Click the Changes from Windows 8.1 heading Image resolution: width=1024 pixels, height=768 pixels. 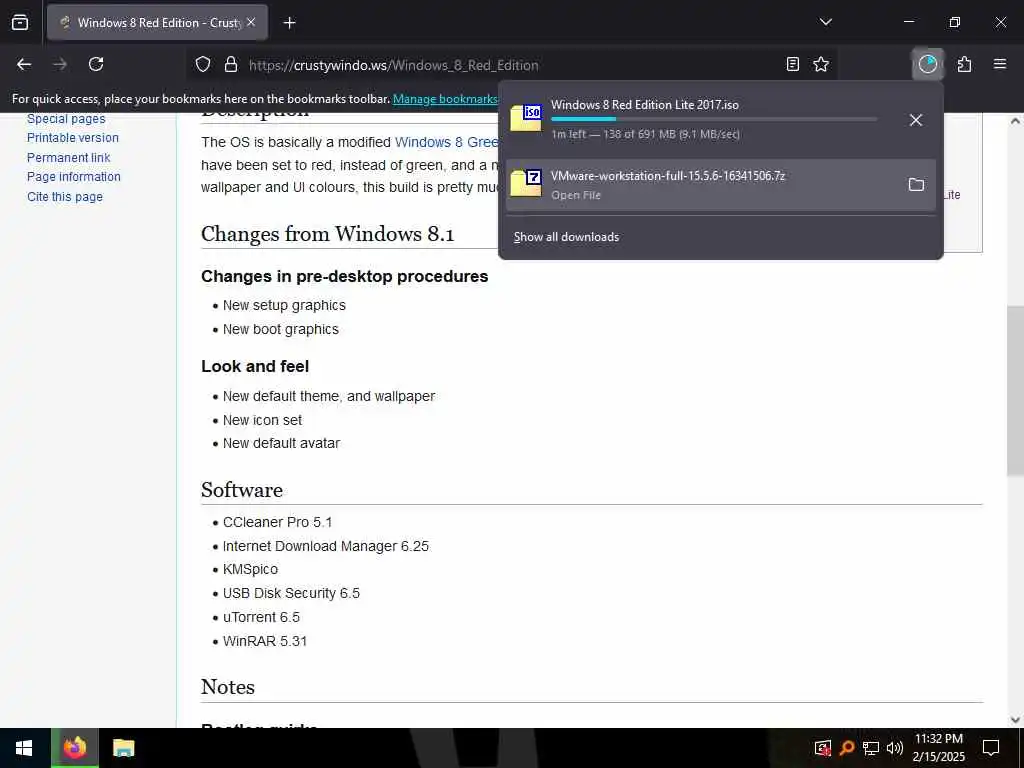(327, 234)
